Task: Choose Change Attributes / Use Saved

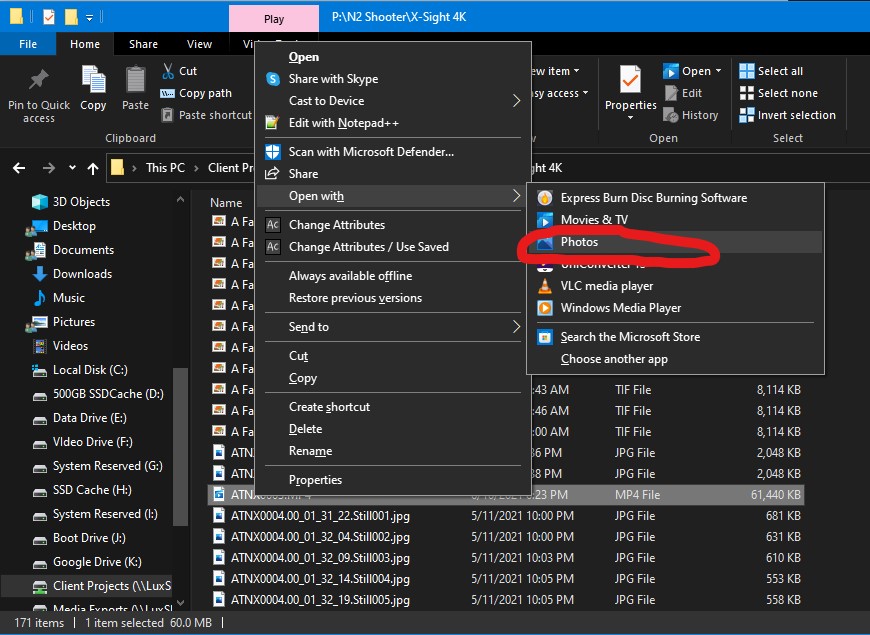Action: pos(369,246)
